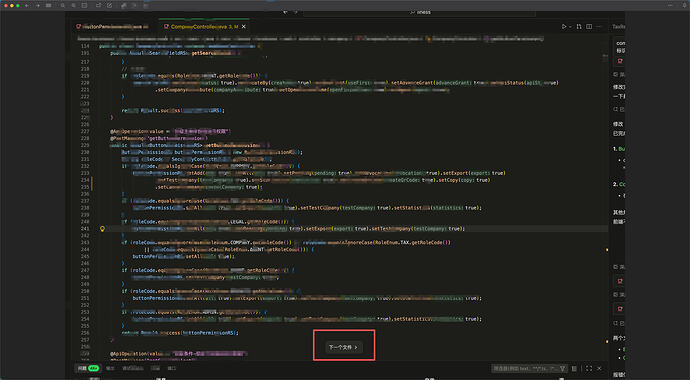Open the 端口 ports panel tab

click(172, 369)
